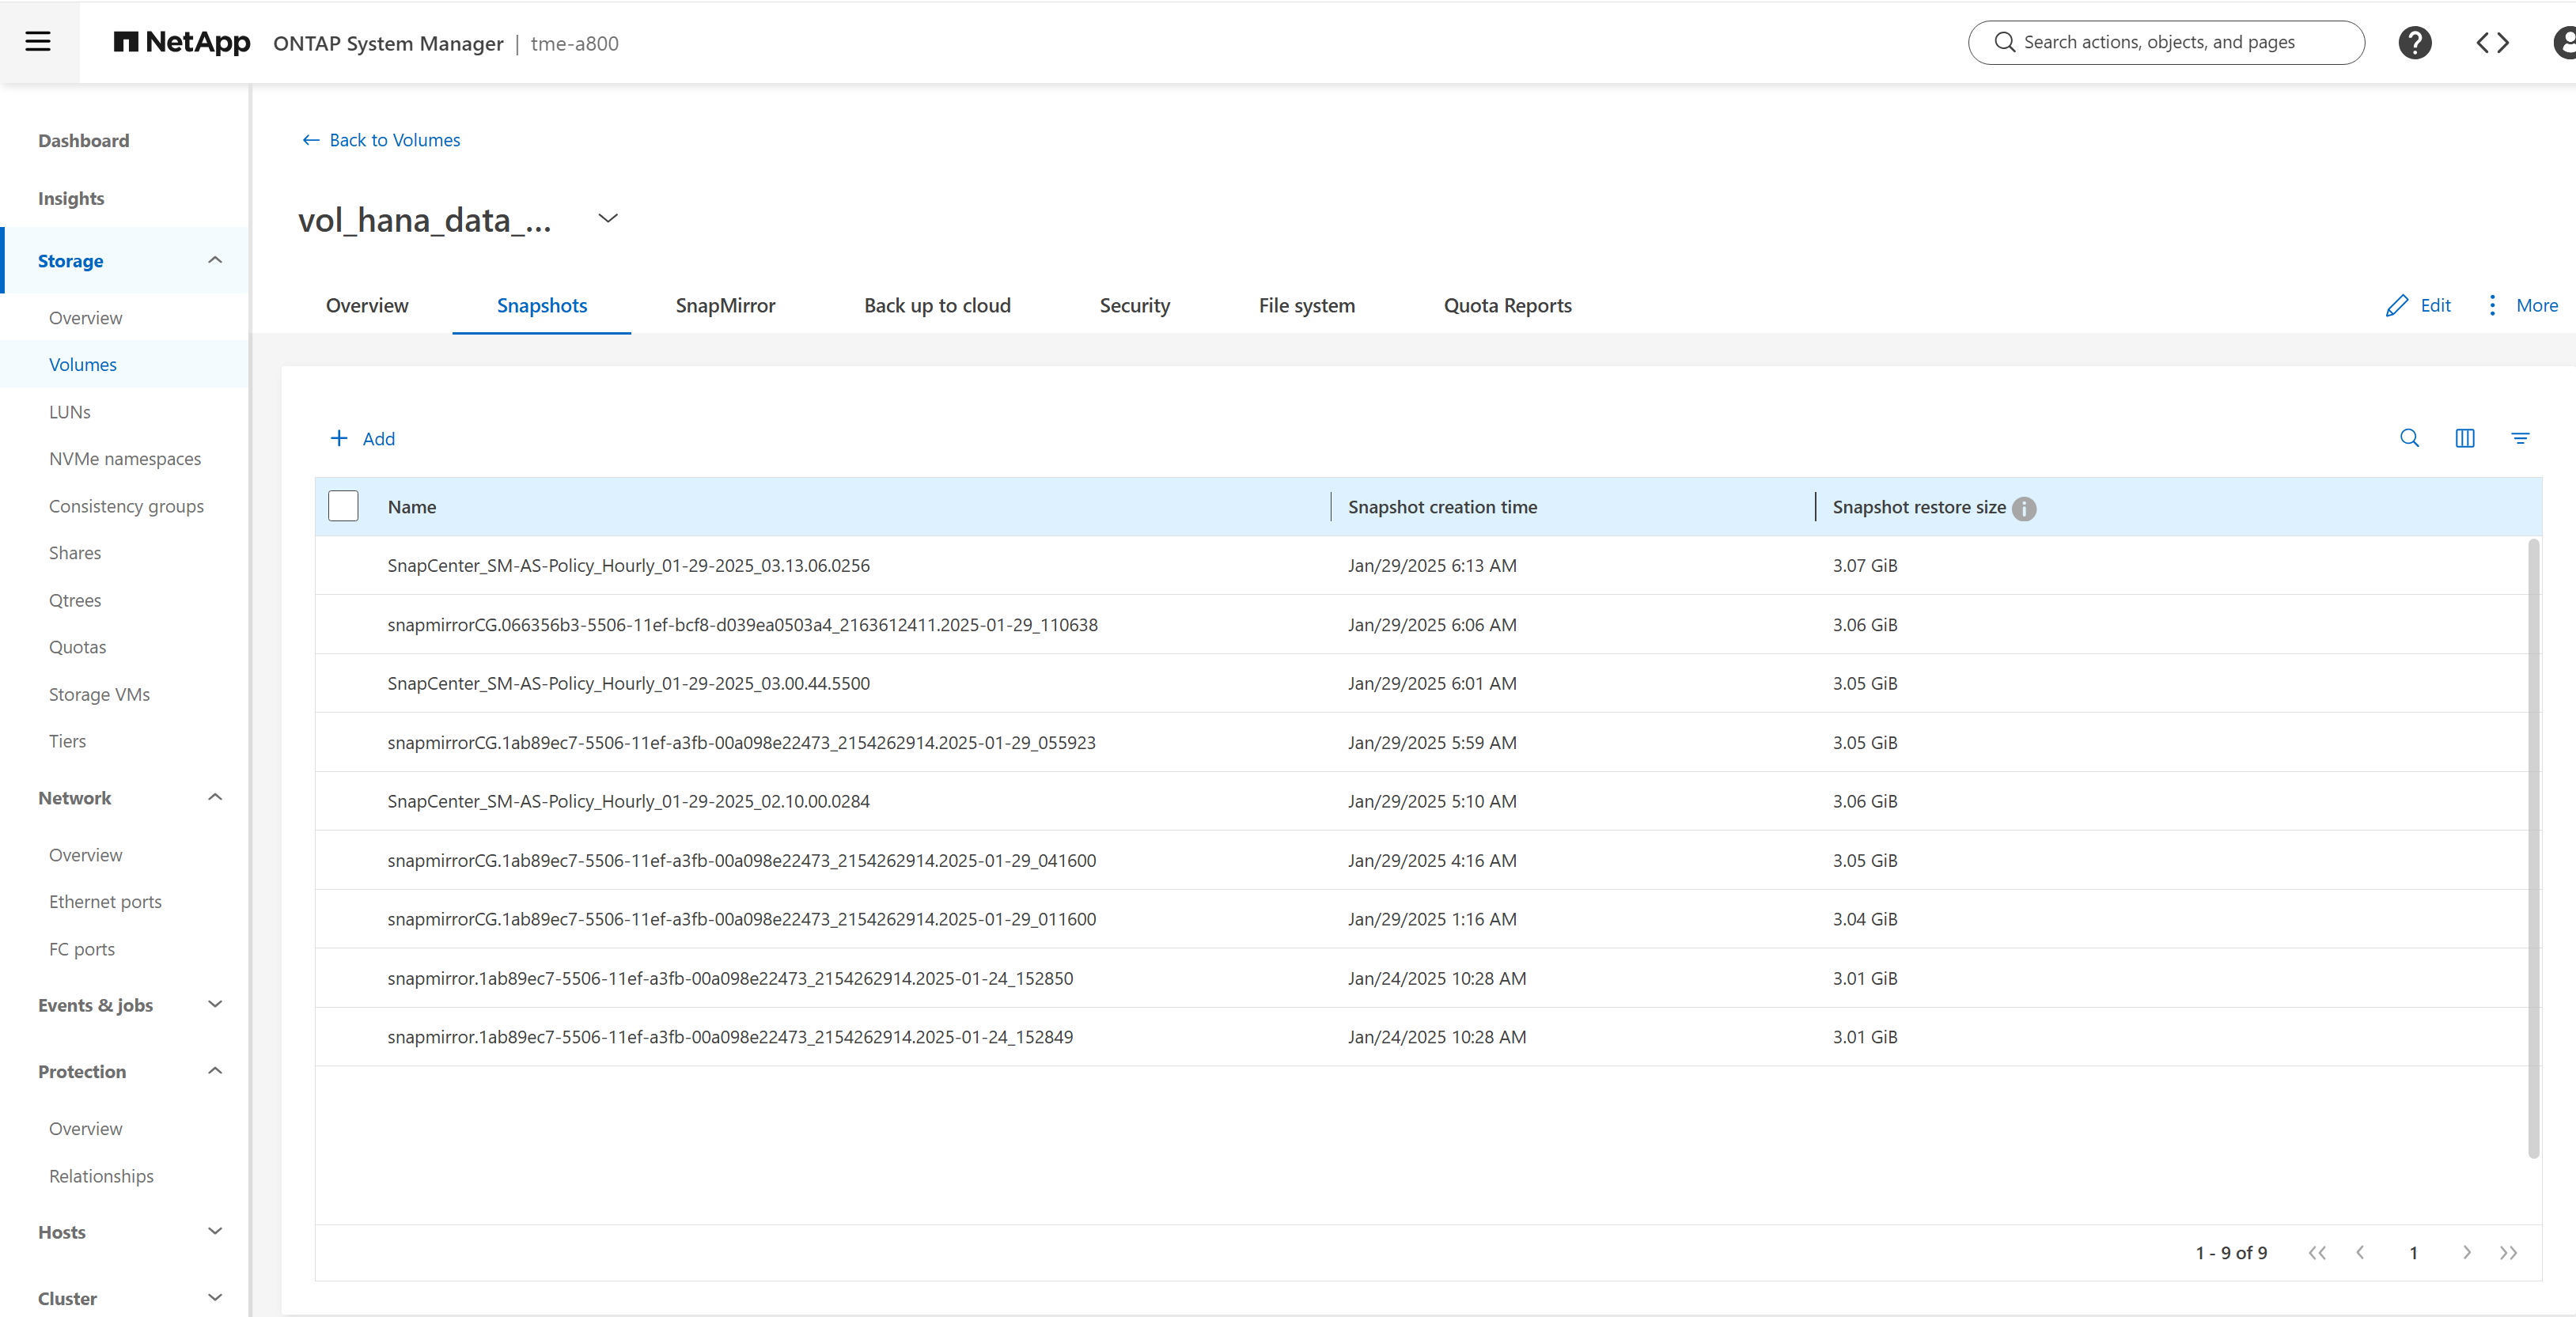
Task: Click the help question mark icon
Action: pos(2414,42)
